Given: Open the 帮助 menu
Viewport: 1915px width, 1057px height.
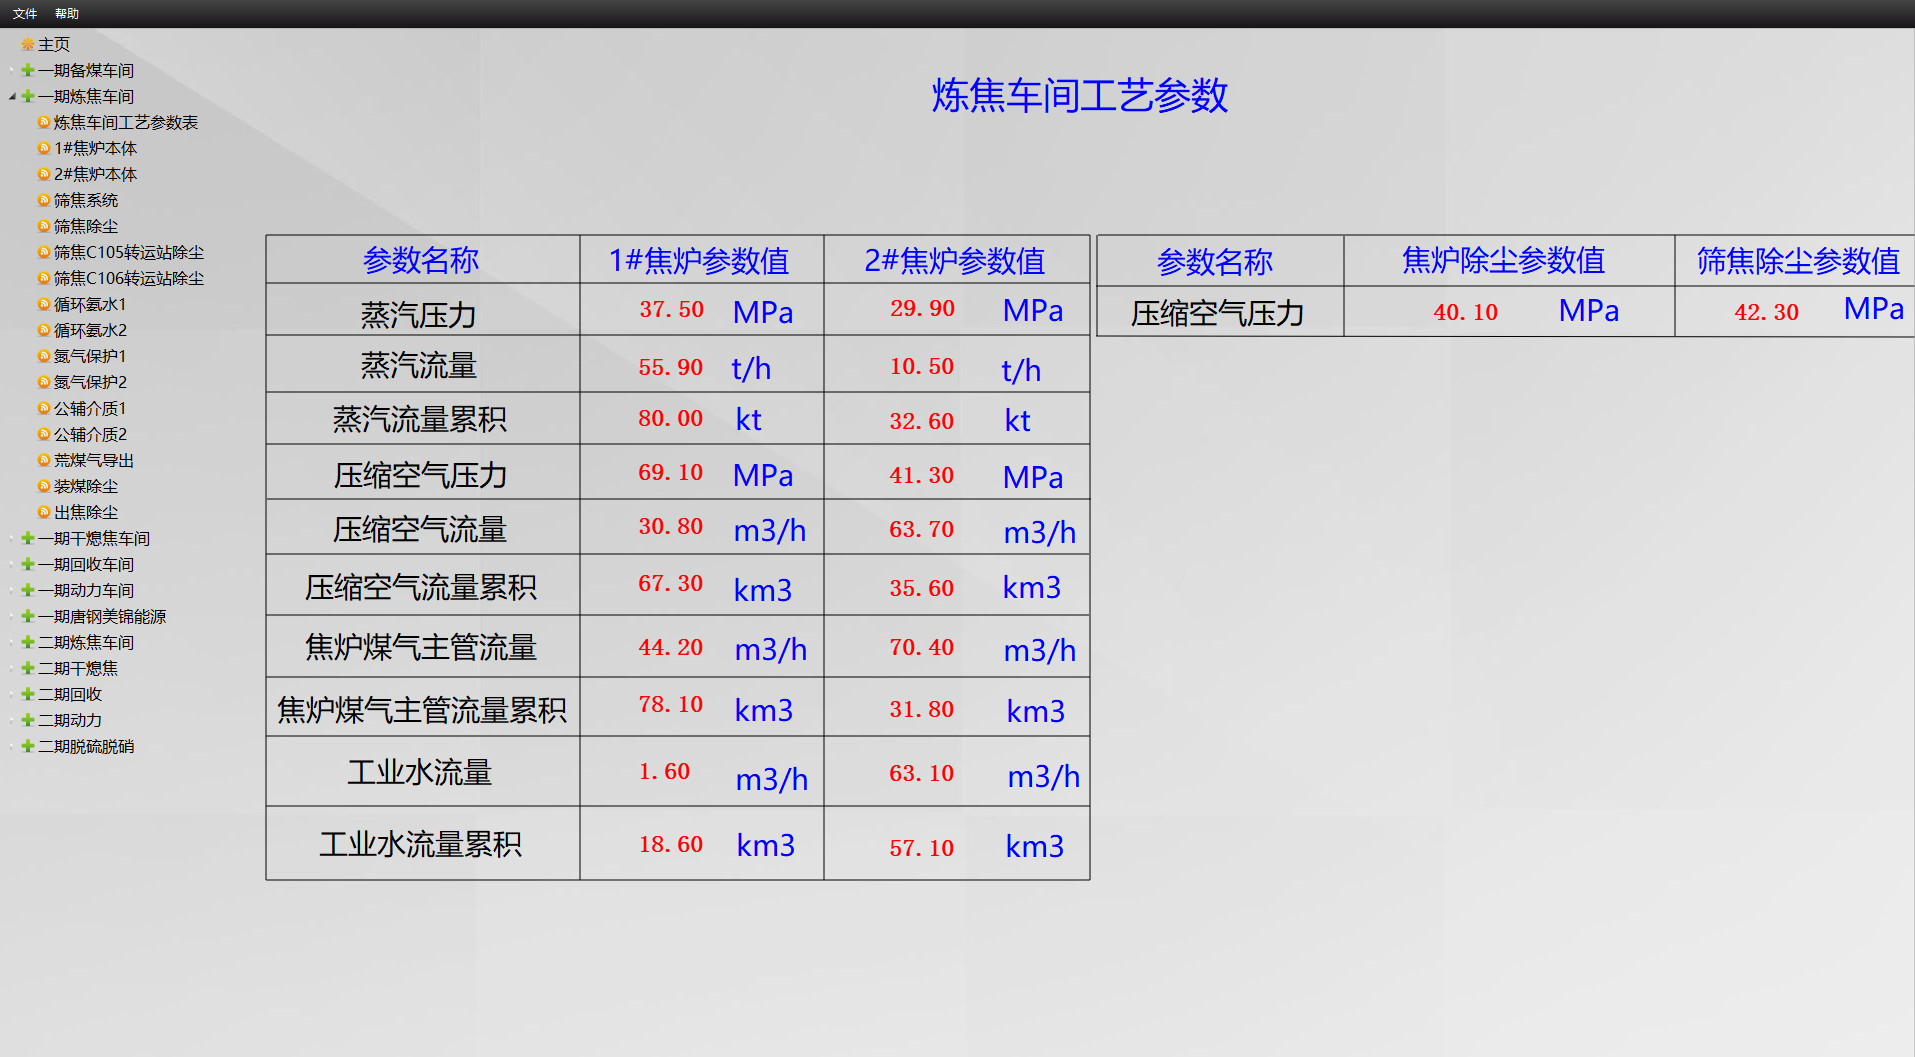Looking at the screenshot, I should pos(67,13).
